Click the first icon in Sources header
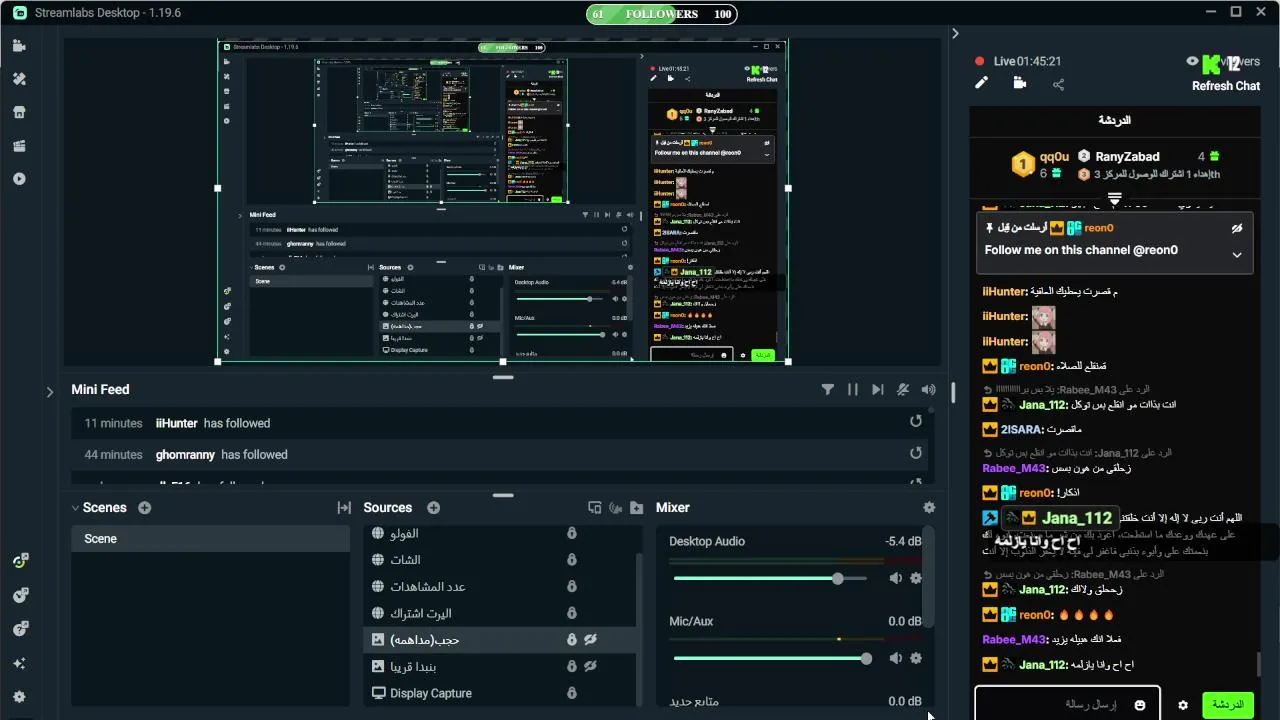Image resolution: width=1280 pixels, height=720 pixels. pyautogui.click(x=595, y=508)
